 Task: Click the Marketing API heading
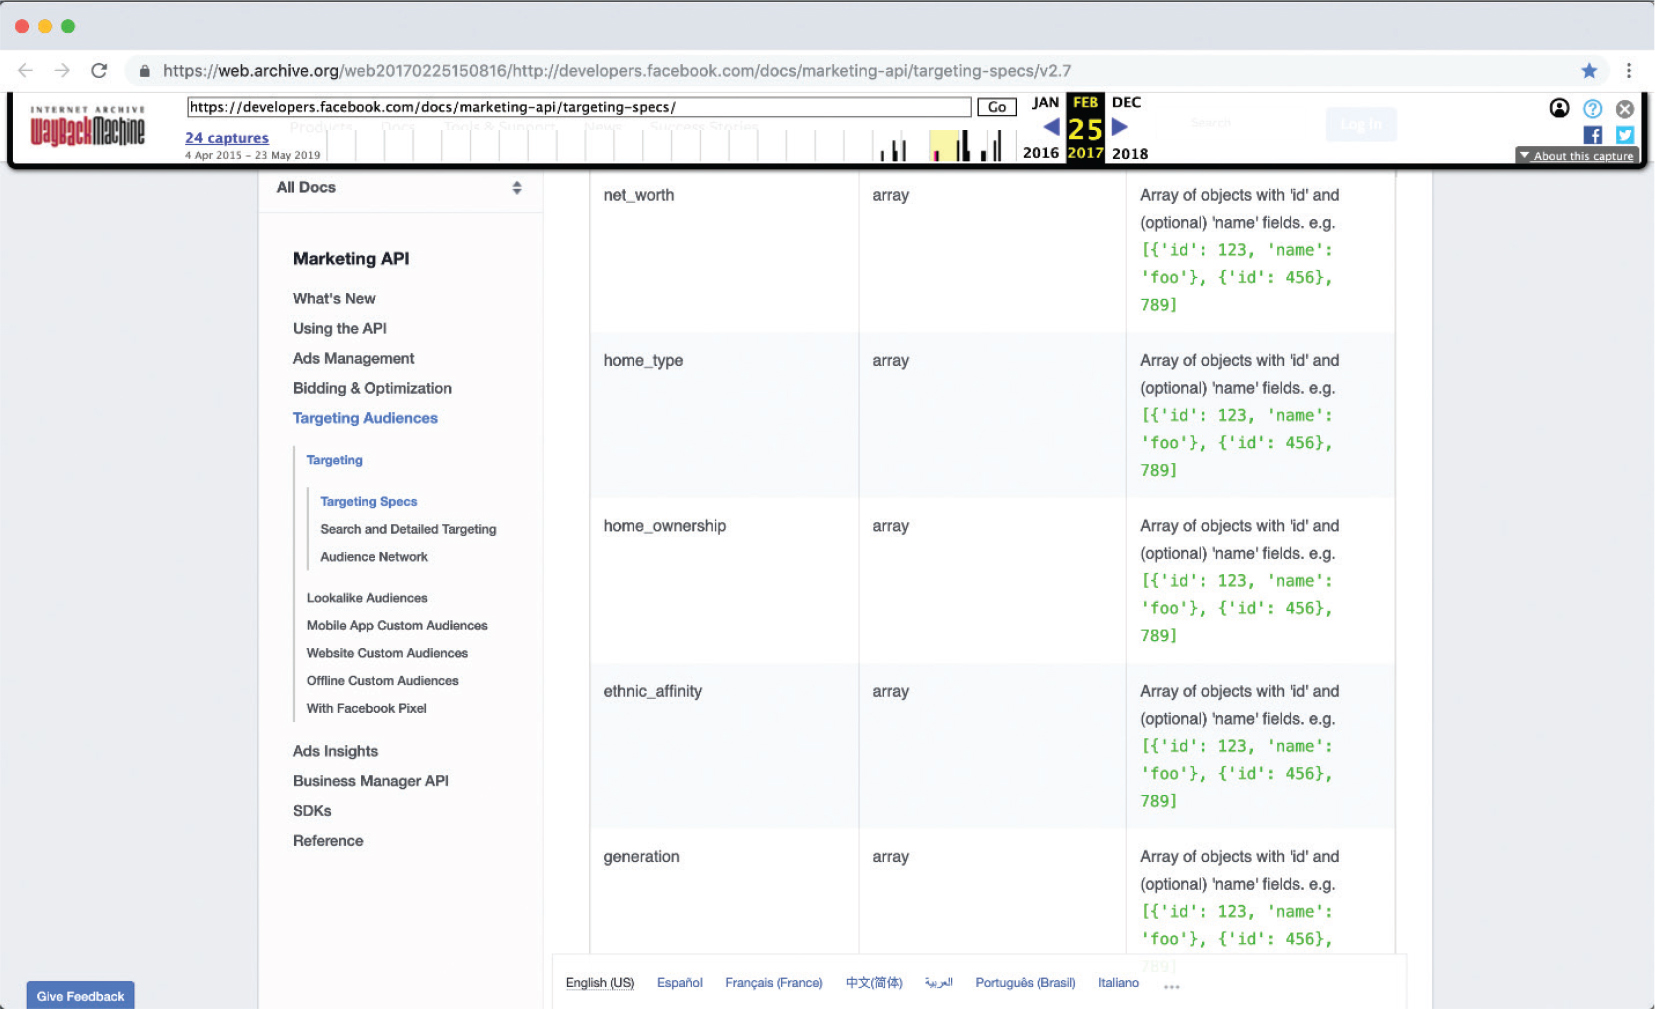click(351, 258)
